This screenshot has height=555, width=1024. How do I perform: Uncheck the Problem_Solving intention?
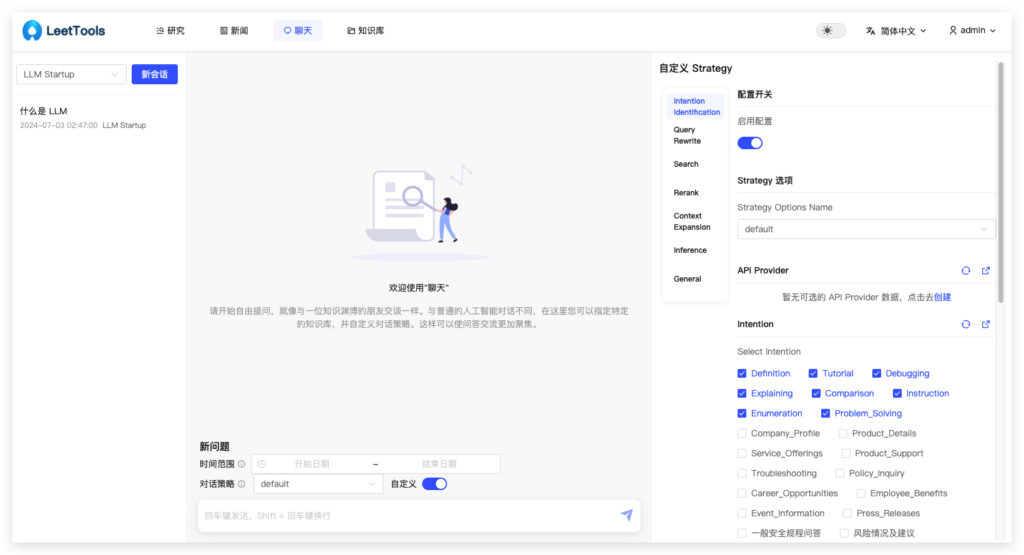pyautogui.click(x=825, y=413)
